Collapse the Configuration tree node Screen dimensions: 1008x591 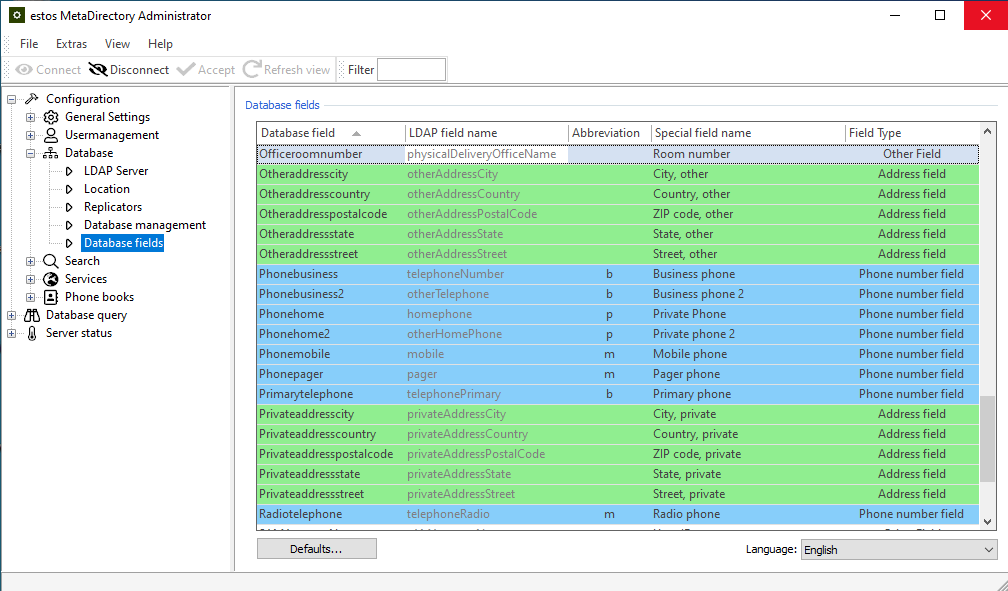[x=12, y=99]
